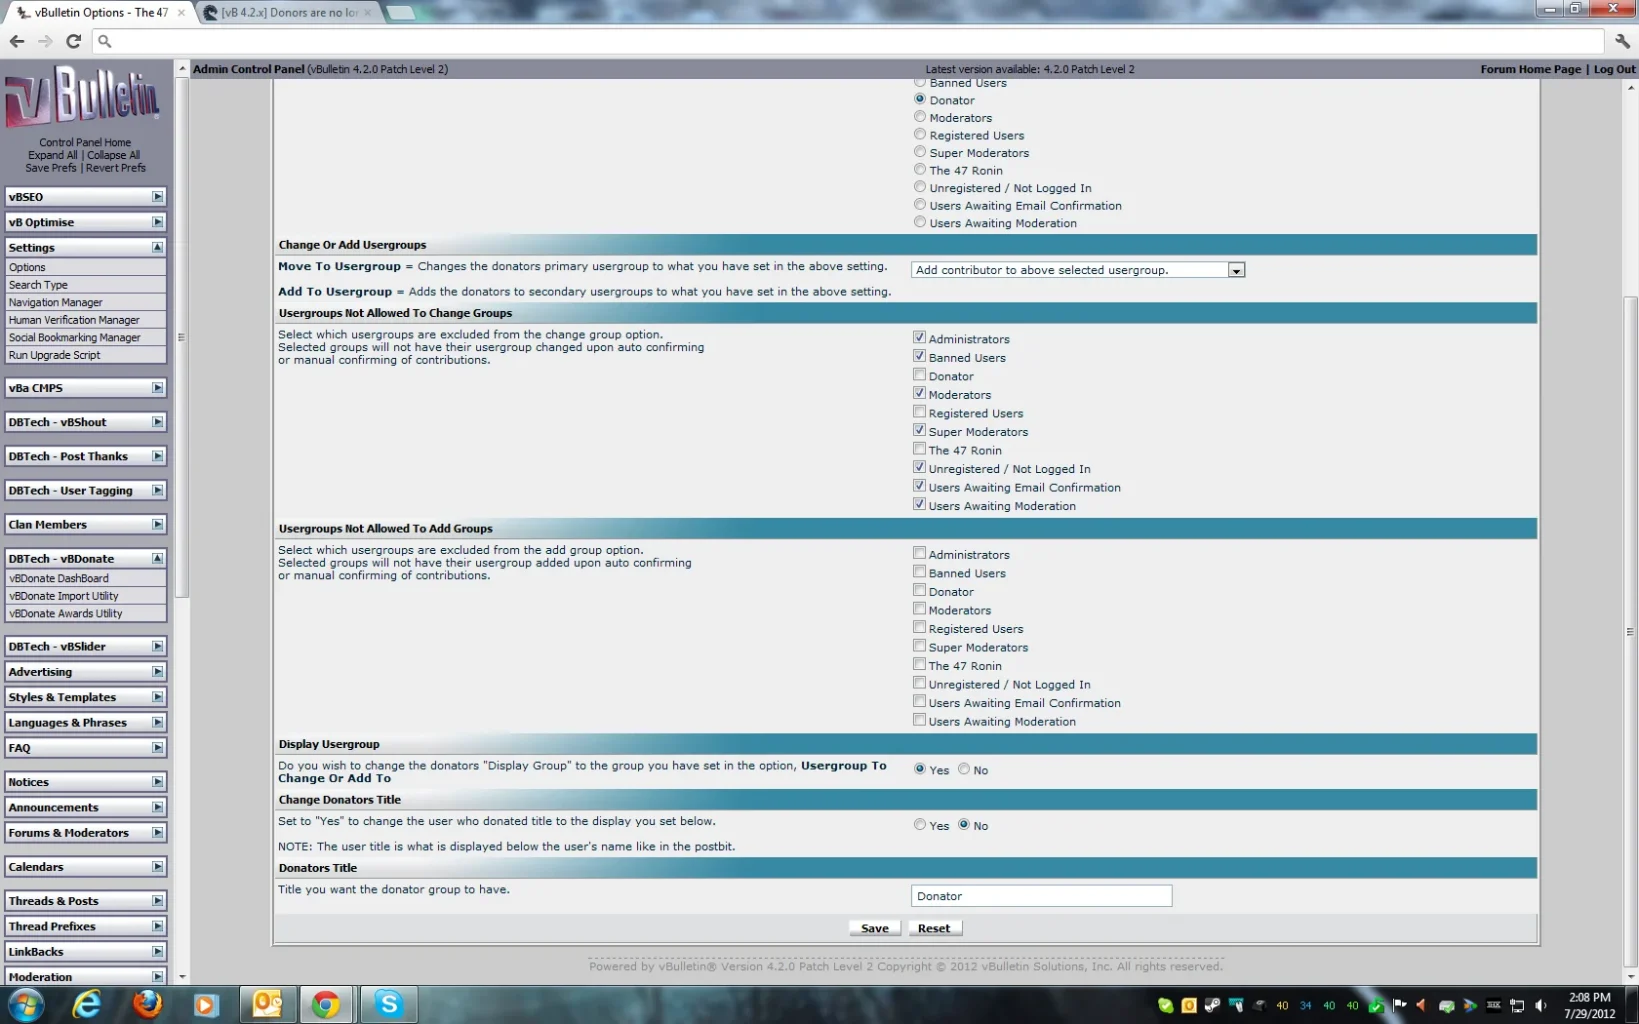Open Windows Start orb
Image resolution: width=1639 pixels, height=1024 pixels.
pyautogui.click(x=27, y=1004)
